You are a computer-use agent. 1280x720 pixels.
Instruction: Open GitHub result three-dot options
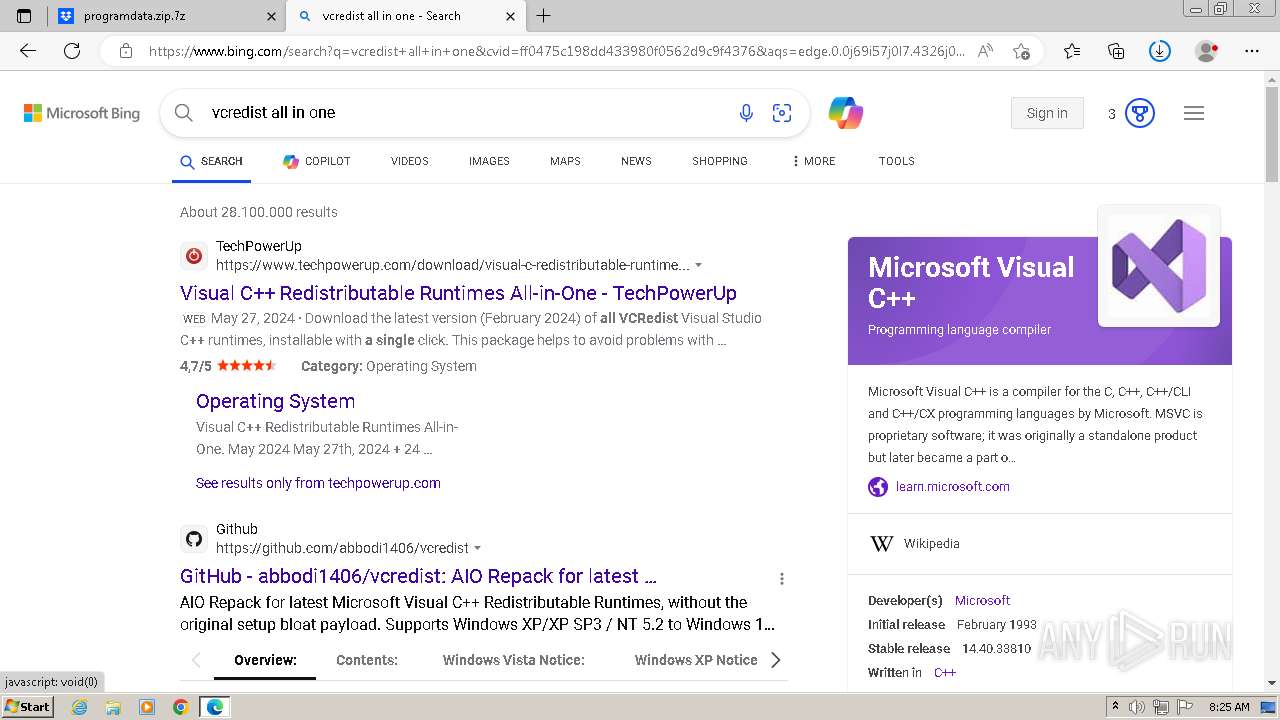click(x=782, y=578)
